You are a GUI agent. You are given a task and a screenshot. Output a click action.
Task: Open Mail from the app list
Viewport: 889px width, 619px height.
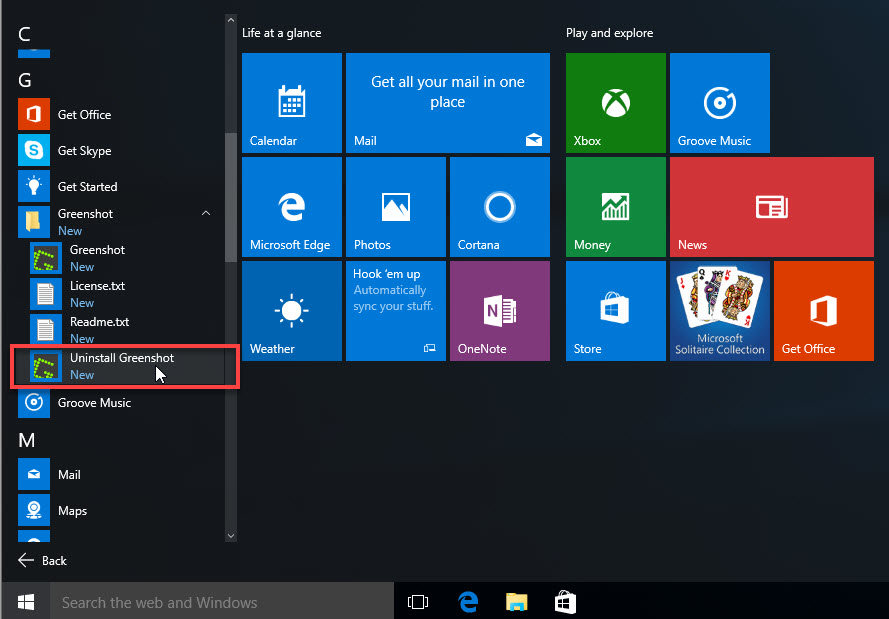point(119,474)
